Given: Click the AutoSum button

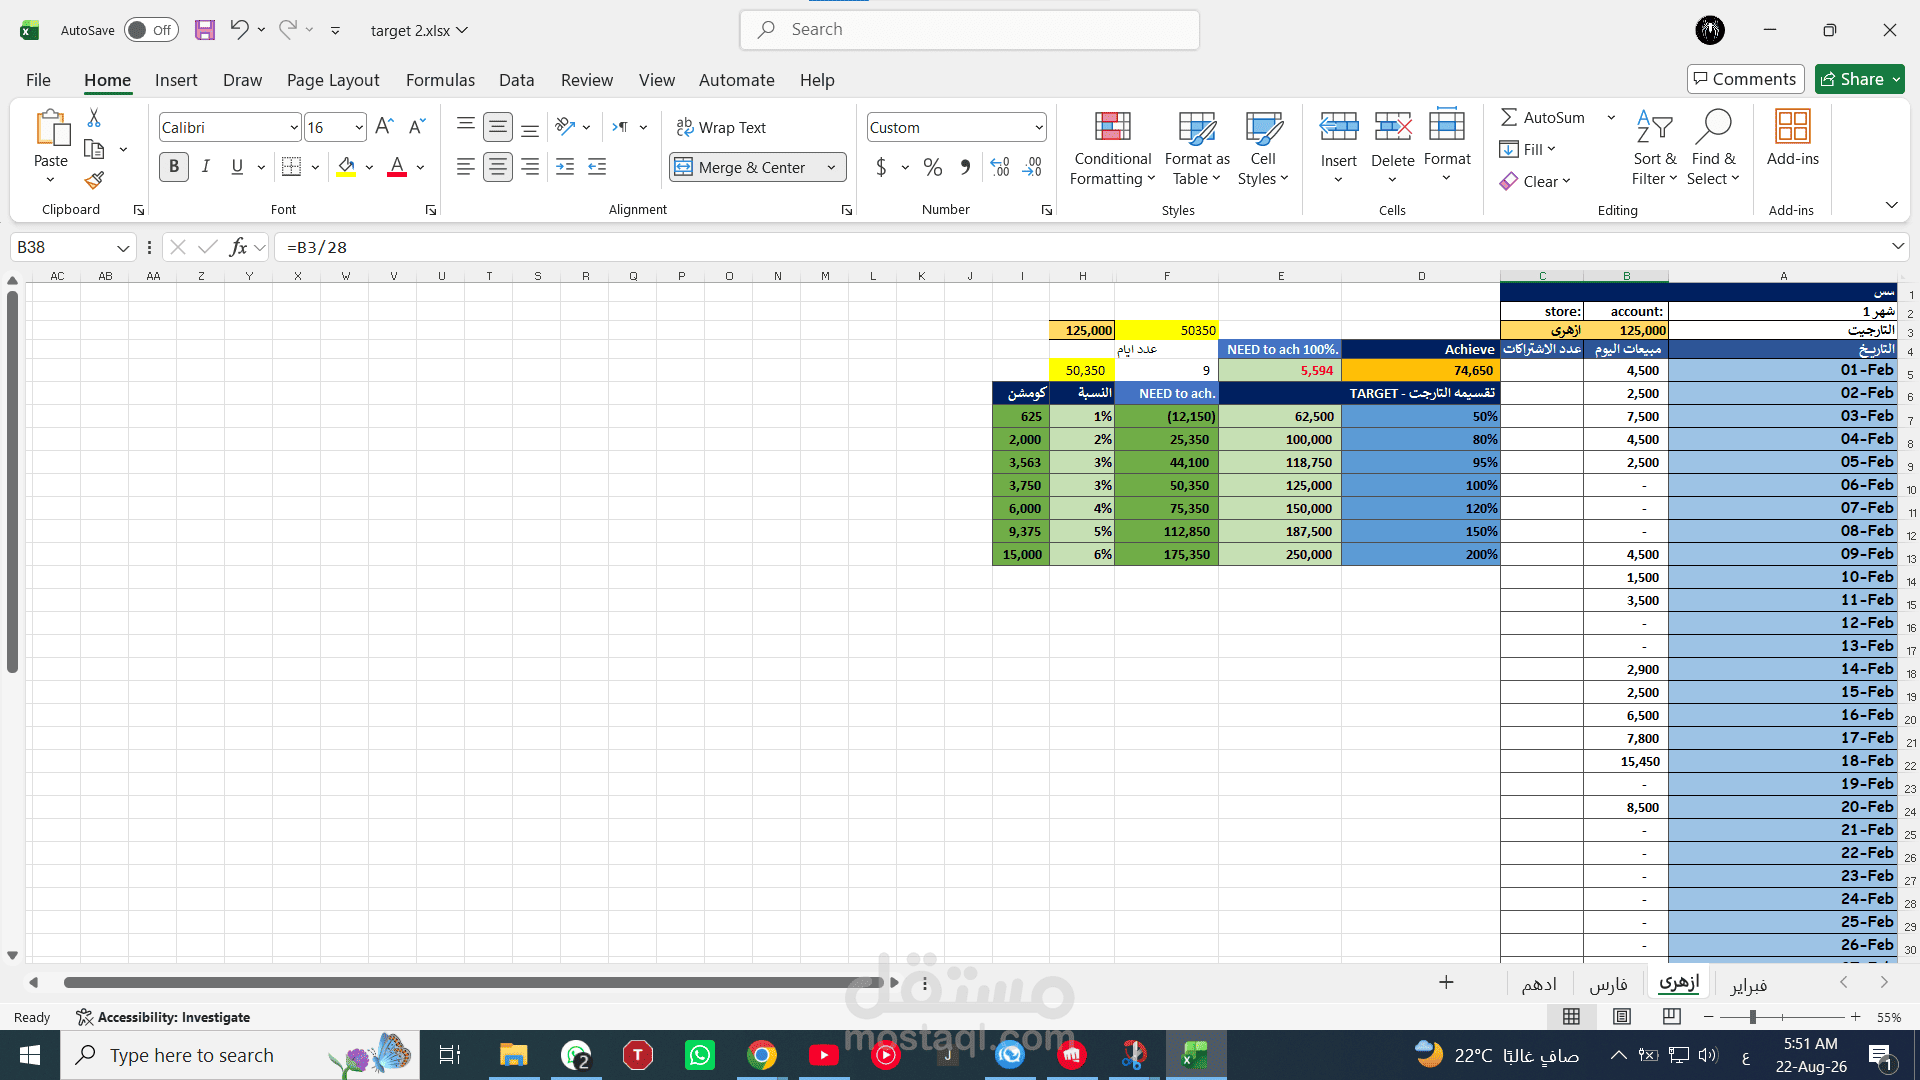Looking at the screenshot, I should (1543, 117).
